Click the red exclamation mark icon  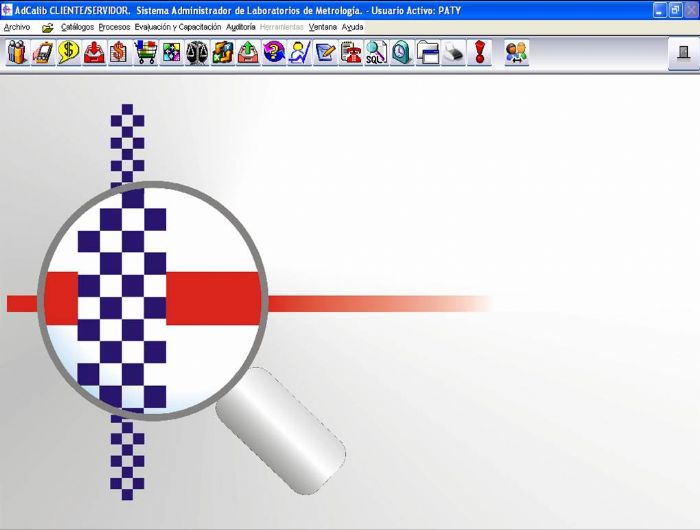coord(479,52)
